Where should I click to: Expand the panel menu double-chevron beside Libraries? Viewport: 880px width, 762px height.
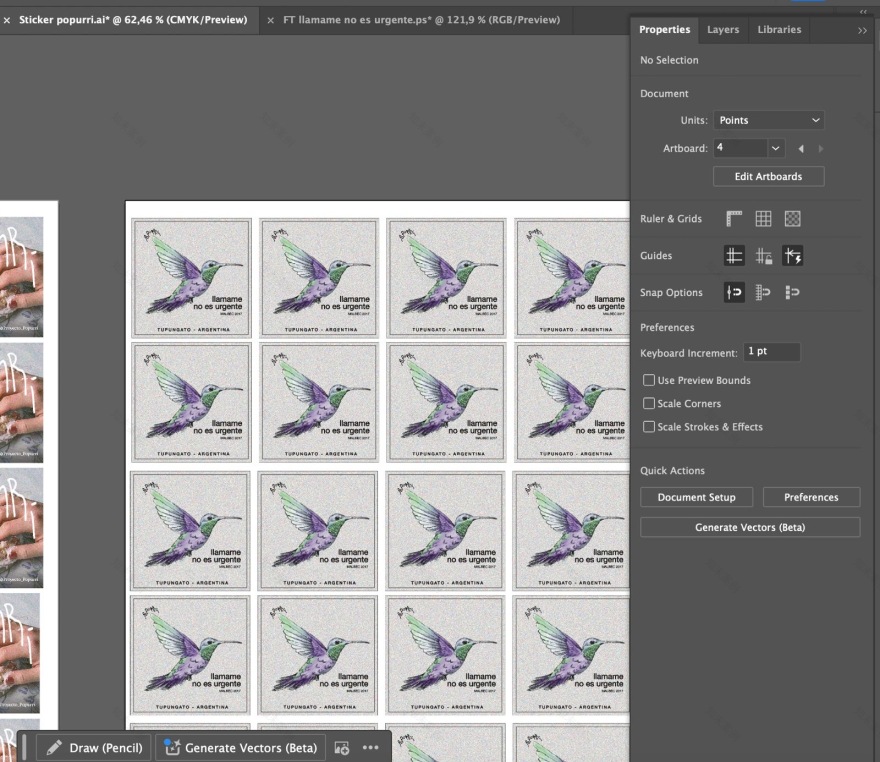(x=863, y=30)
